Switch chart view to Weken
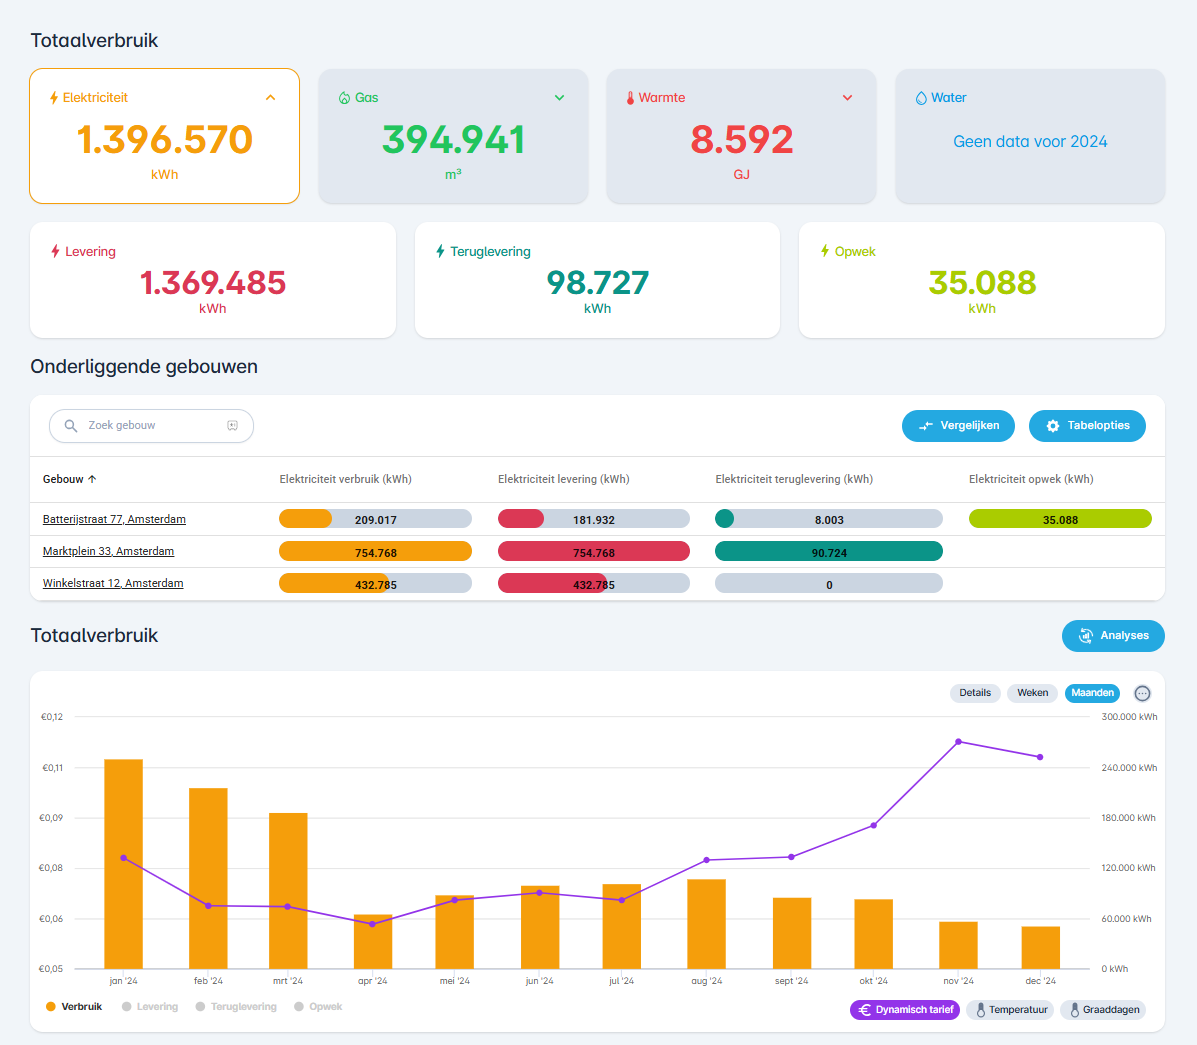Screen dimensions: 1197x1045 (x=1032, y=693)
